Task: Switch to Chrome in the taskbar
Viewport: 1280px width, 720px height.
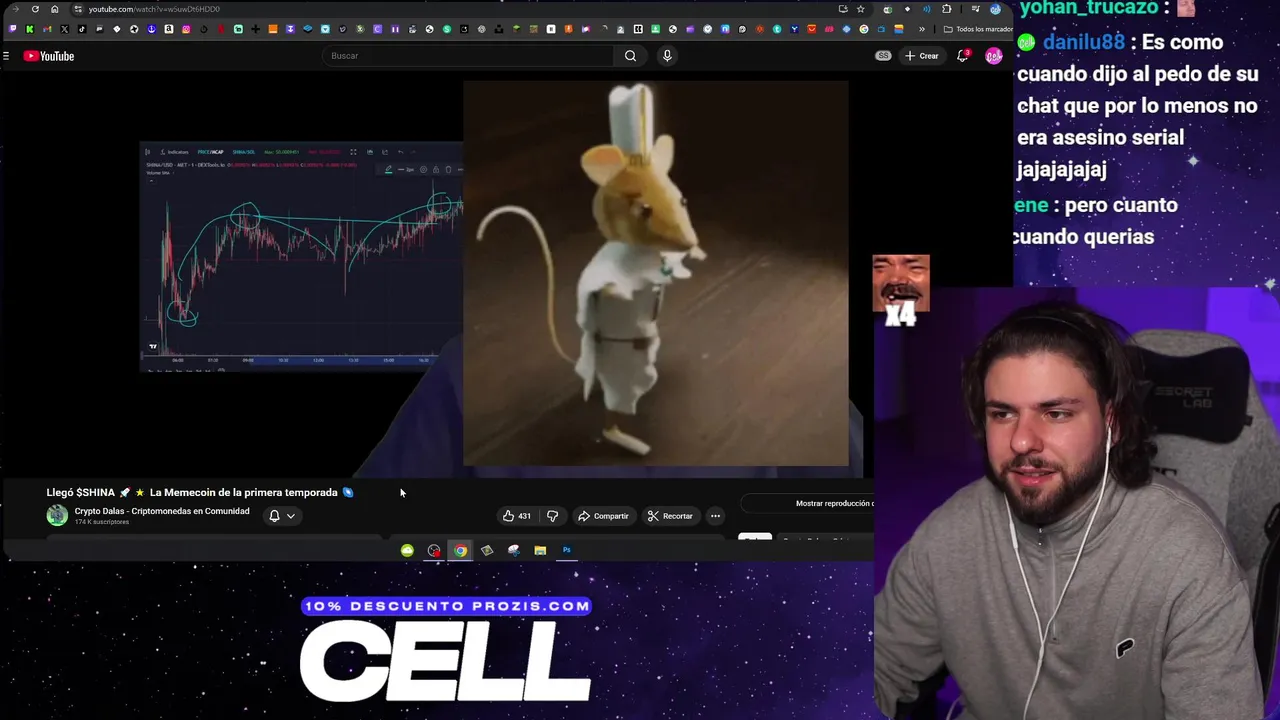Action: [x=460, y=550]
